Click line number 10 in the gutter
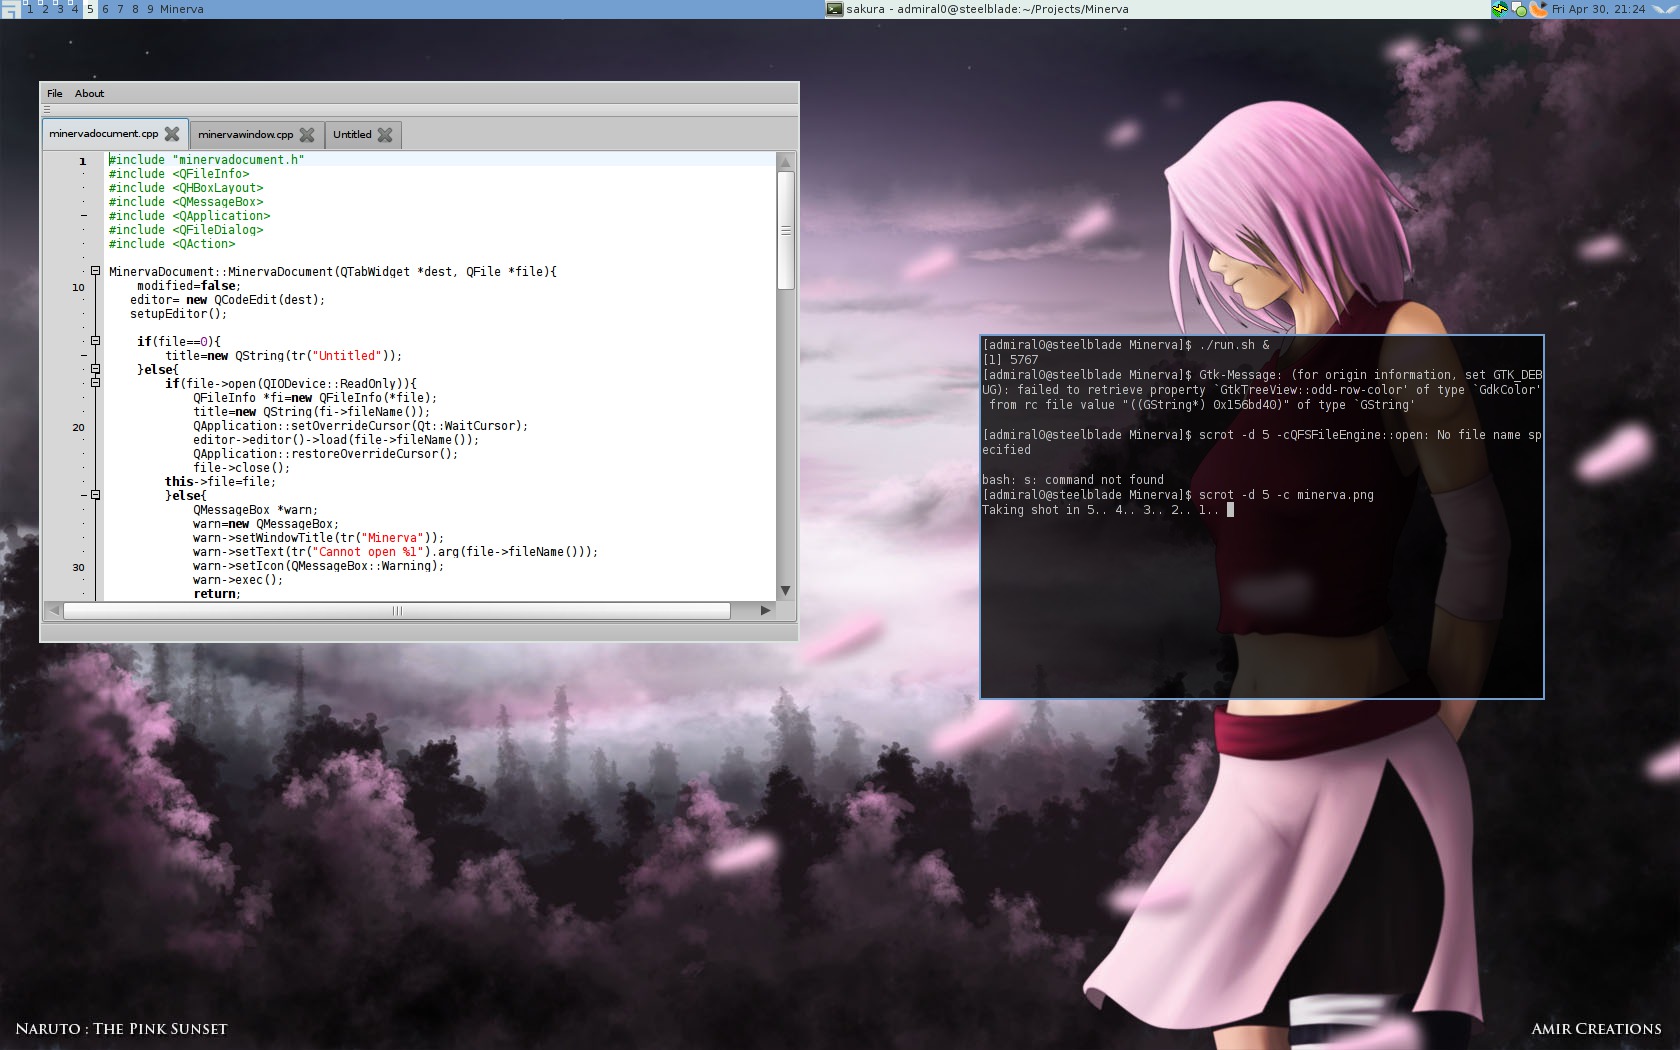 (78, 287)
